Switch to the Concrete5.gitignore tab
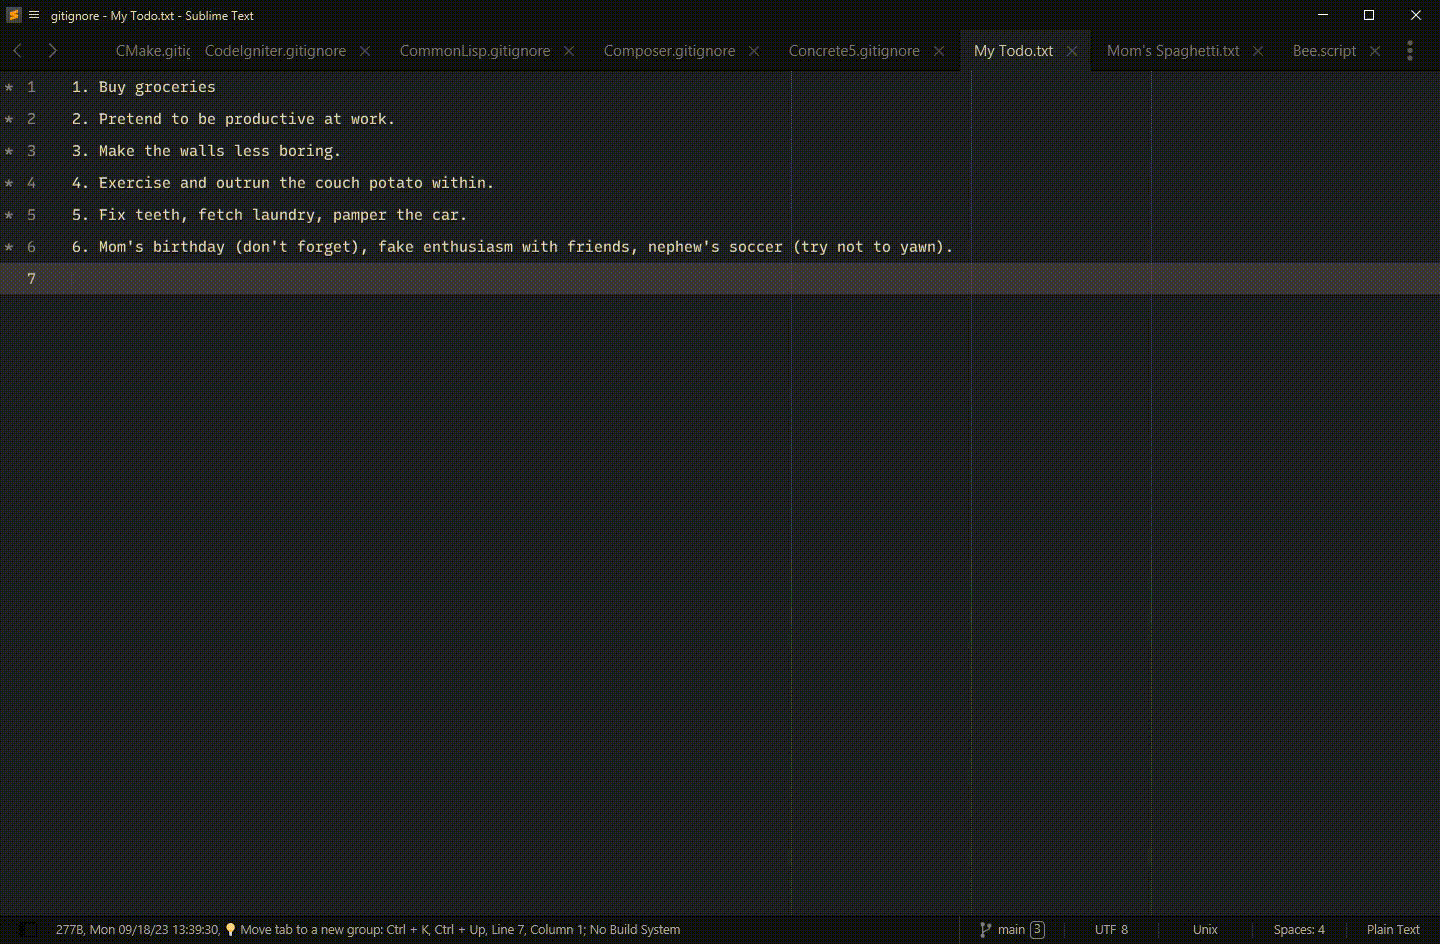This screenshot has height=944, width=1440. (x=854, y=51)
